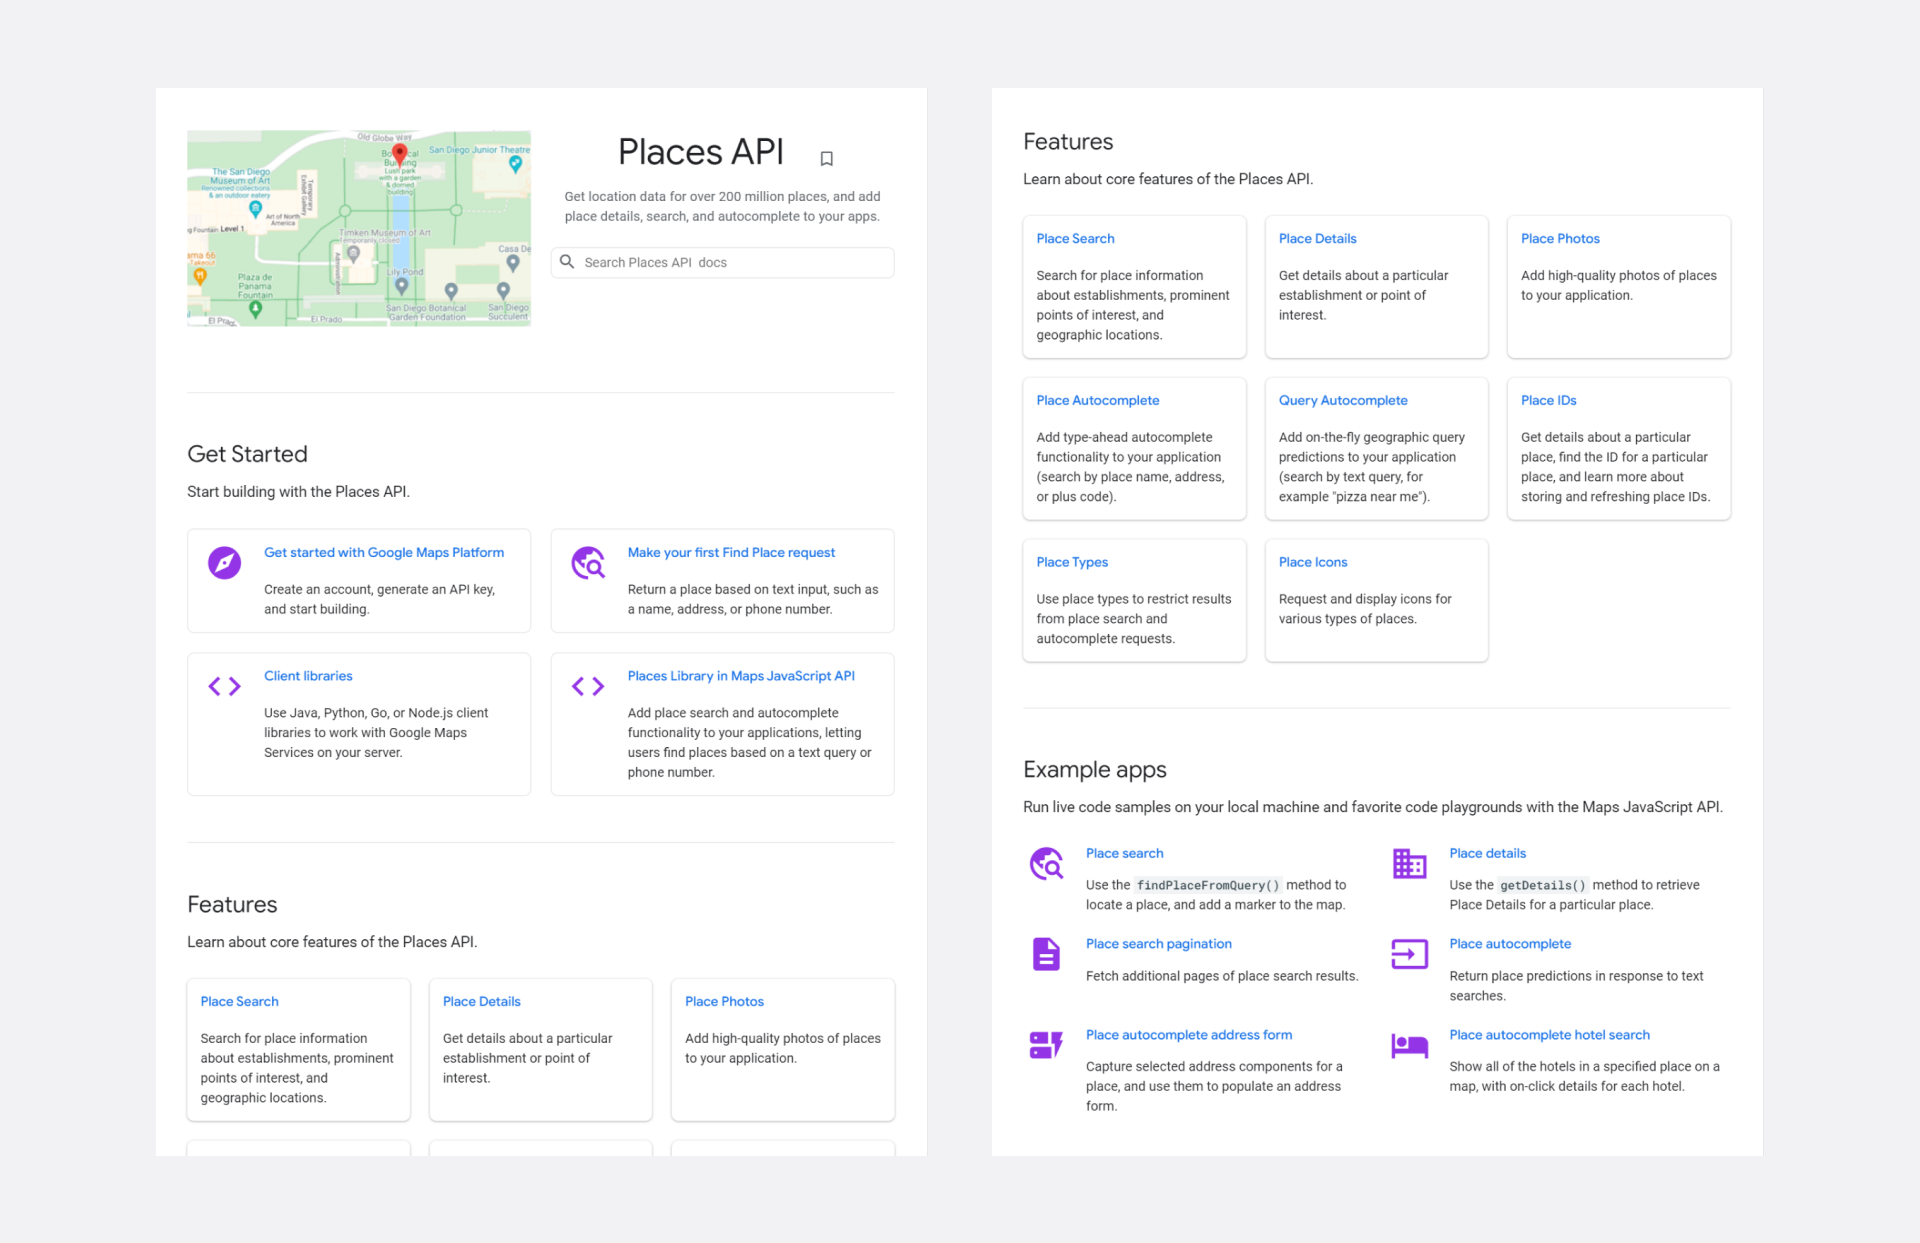Click the input arrow icon beside Place autocomplete
This screenshot has height=1243, width=1920.
tap(1409, 954)
